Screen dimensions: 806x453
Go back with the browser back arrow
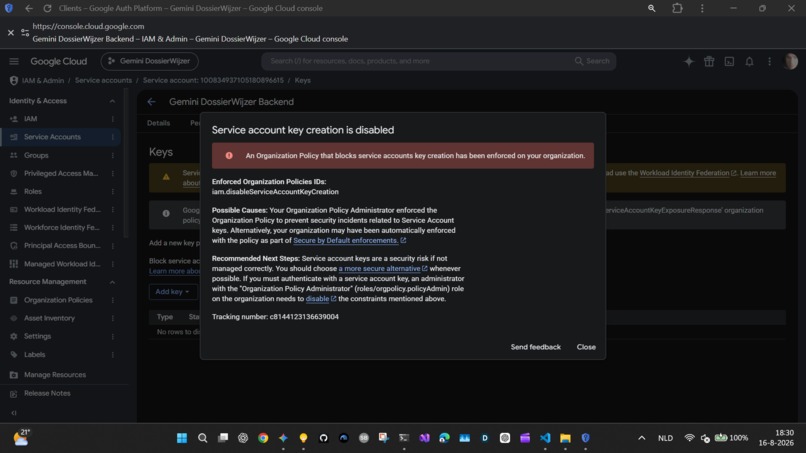pyautogui.click(x=29, y=8)
